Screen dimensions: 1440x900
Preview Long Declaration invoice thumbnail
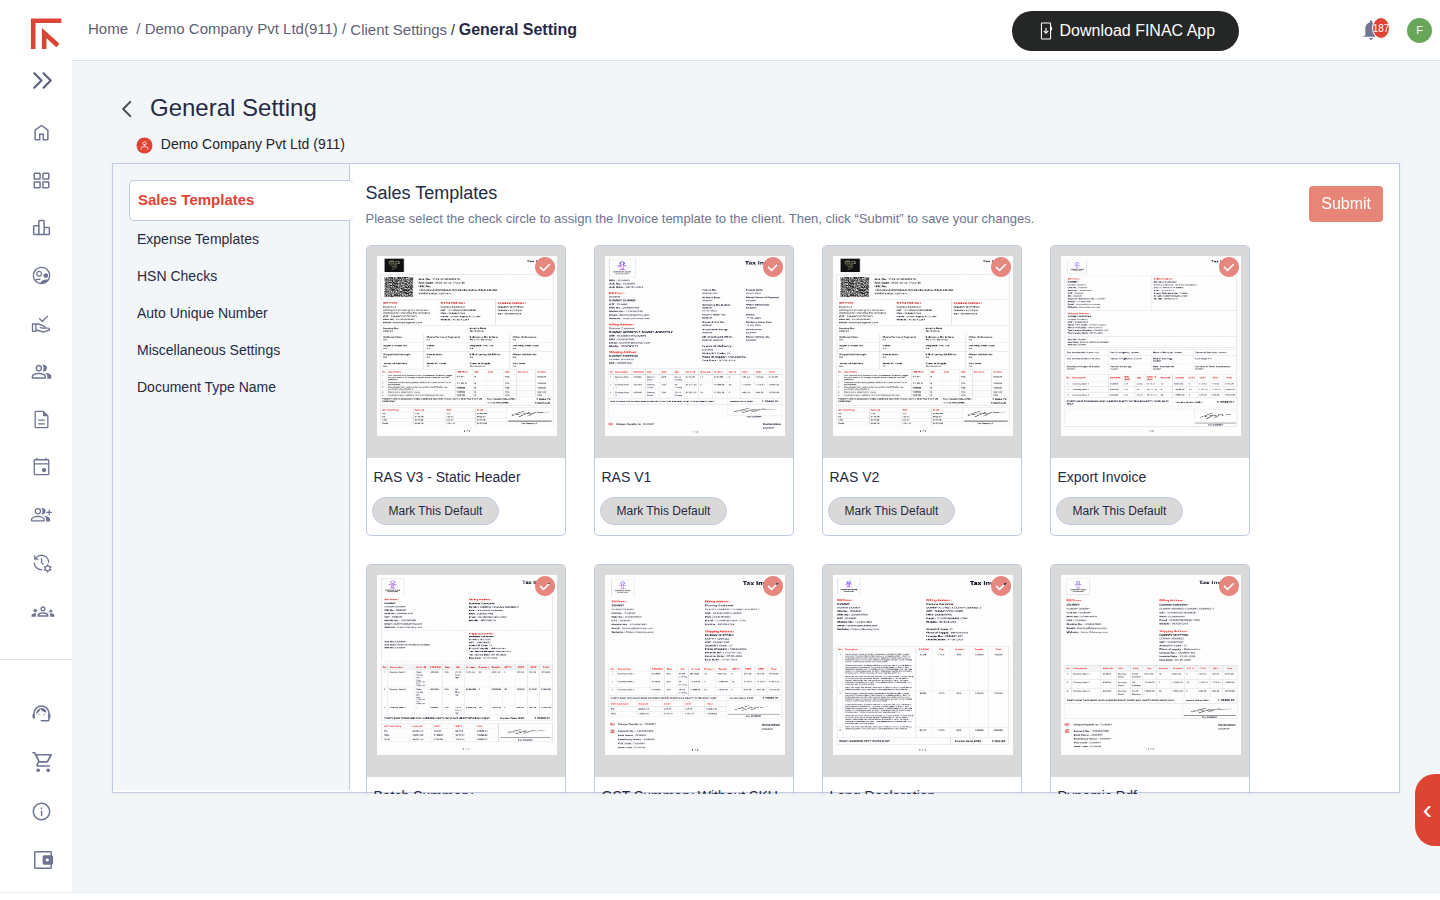(922, 665)
